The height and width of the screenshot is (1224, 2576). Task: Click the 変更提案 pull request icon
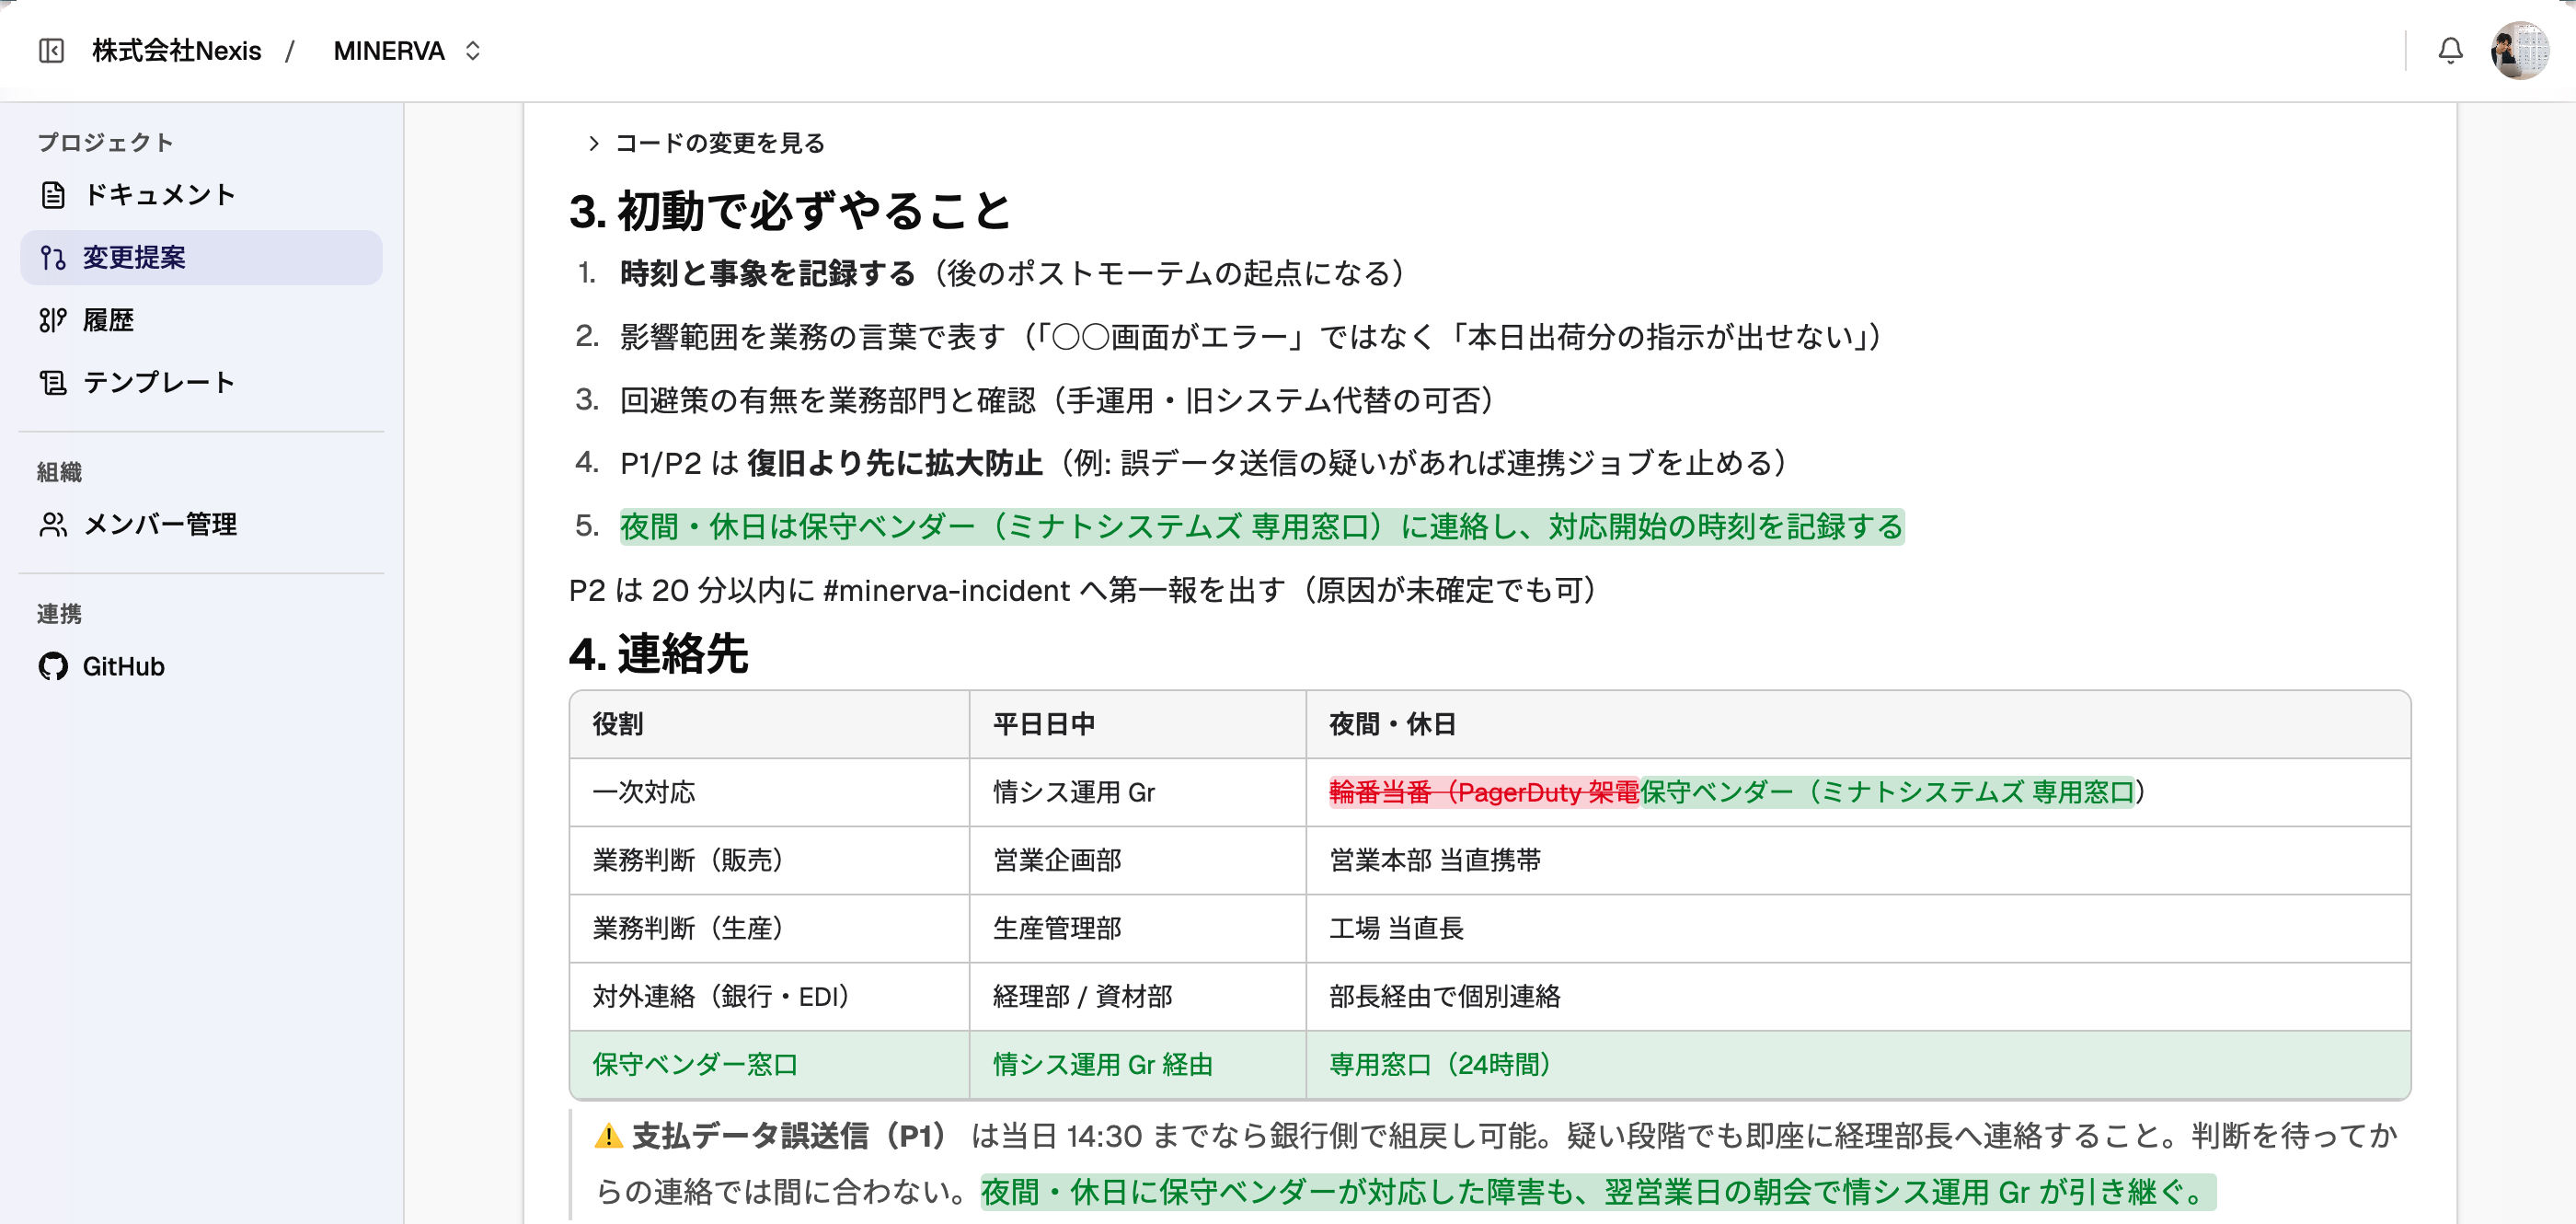click(53, 258)
